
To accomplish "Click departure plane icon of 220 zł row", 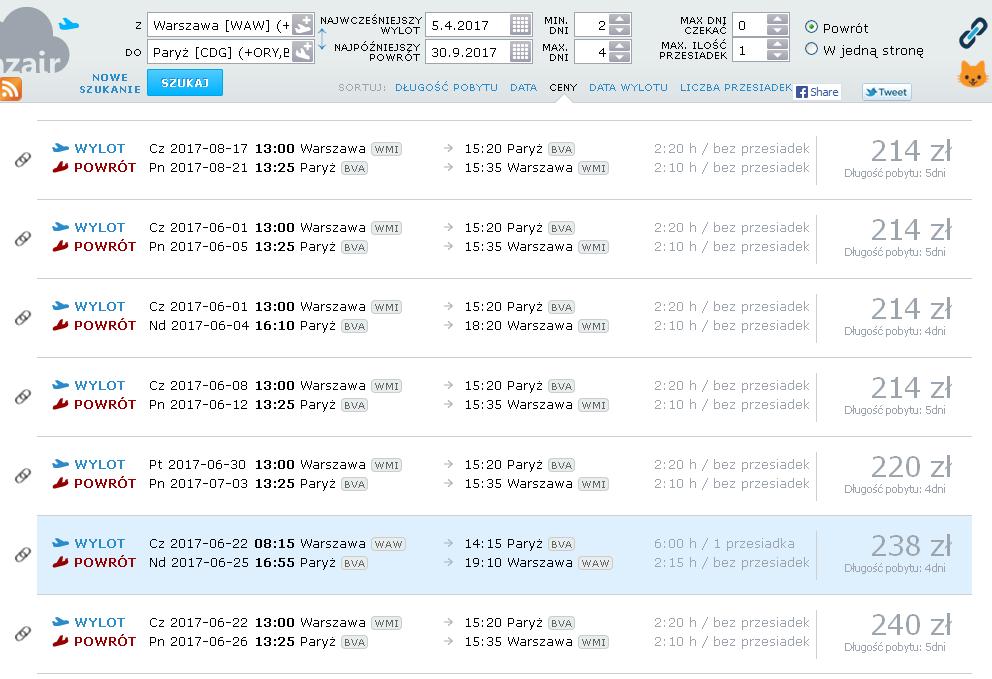I will [x=60, y=464].
